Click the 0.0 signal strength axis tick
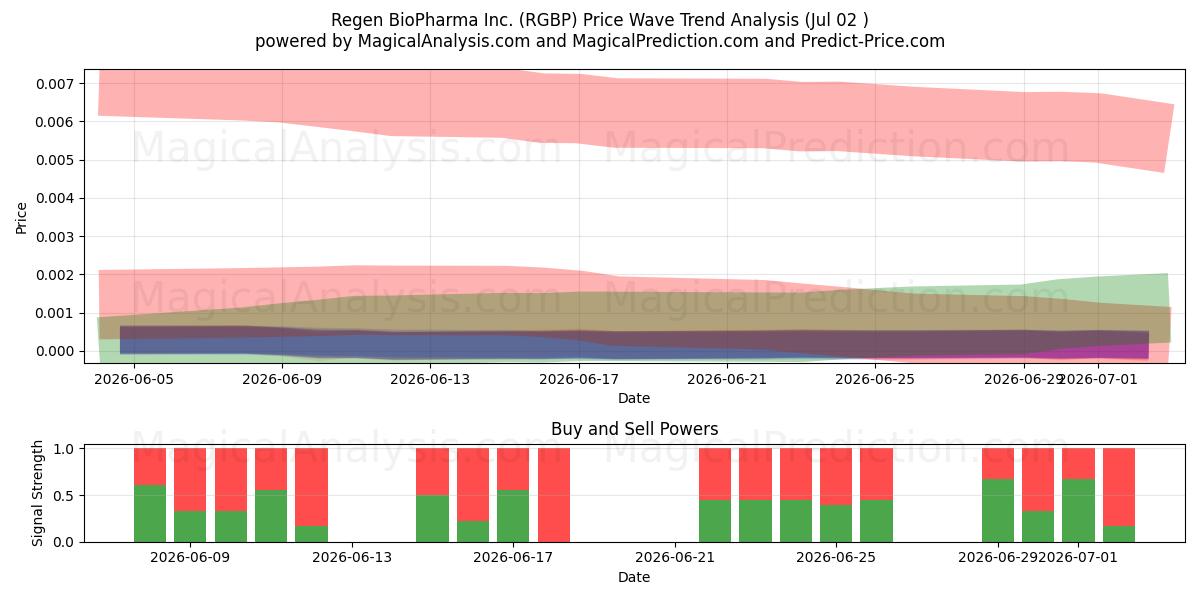Image resolution: width=1200 pixels, height=600 pixels. coord(66,542)
